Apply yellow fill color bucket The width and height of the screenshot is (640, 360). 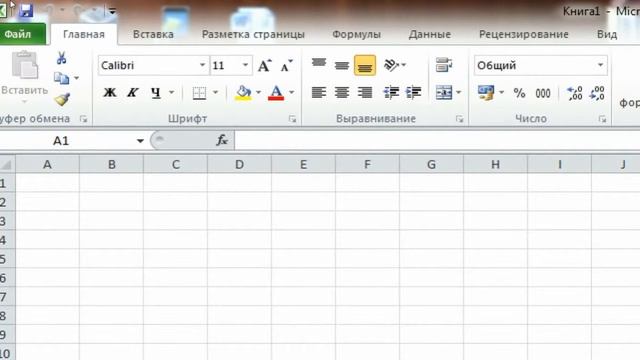coord(243,93)
